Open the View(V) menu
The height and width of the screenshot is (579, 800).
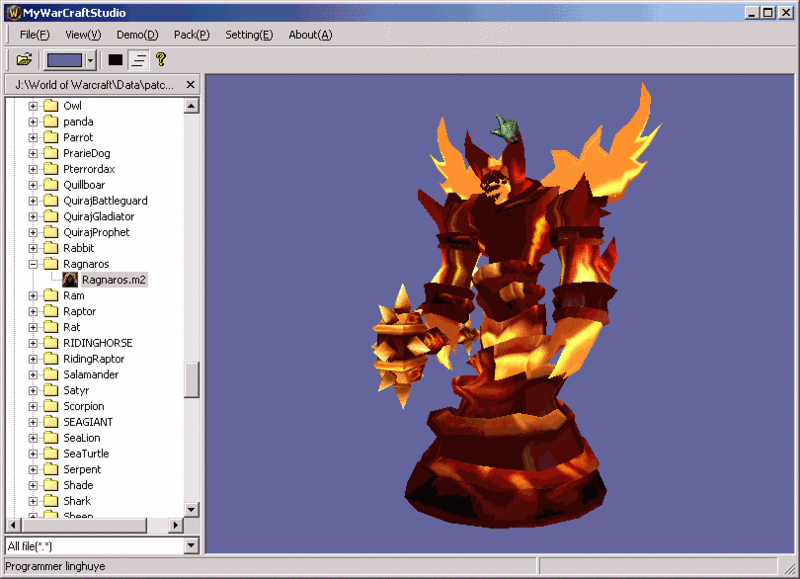pos(83,35)
